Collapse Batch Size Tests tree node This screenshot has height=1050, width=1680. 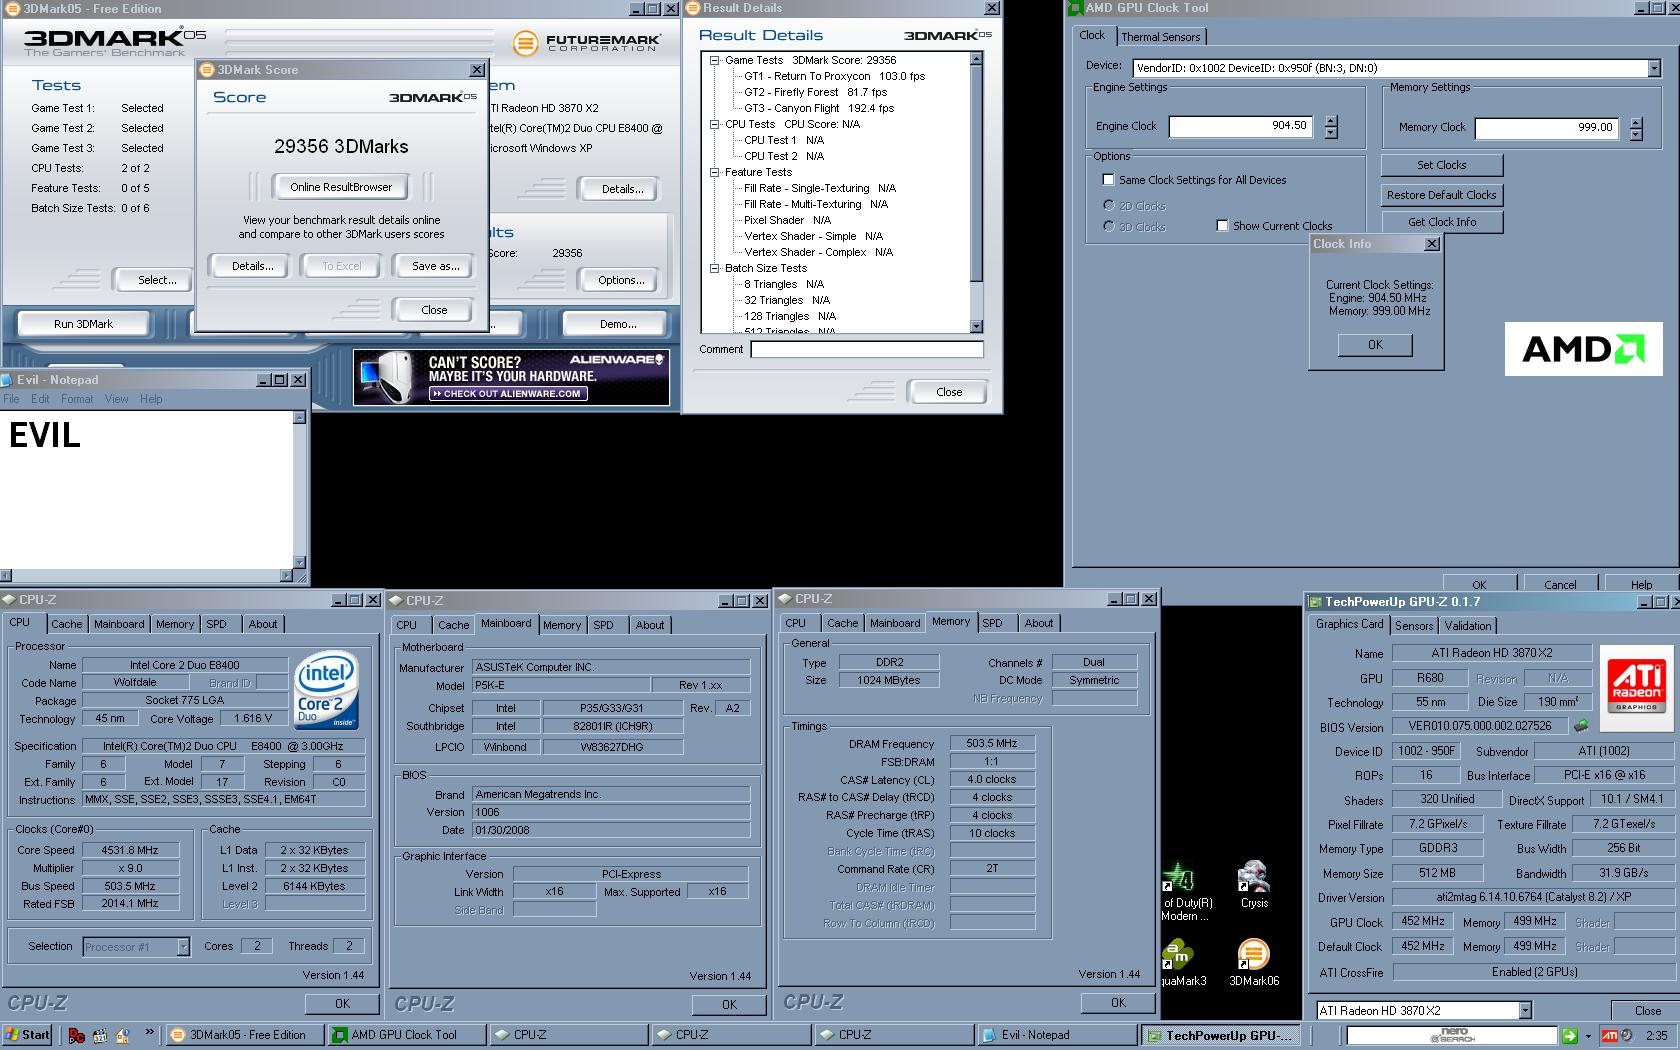[715, 268]
